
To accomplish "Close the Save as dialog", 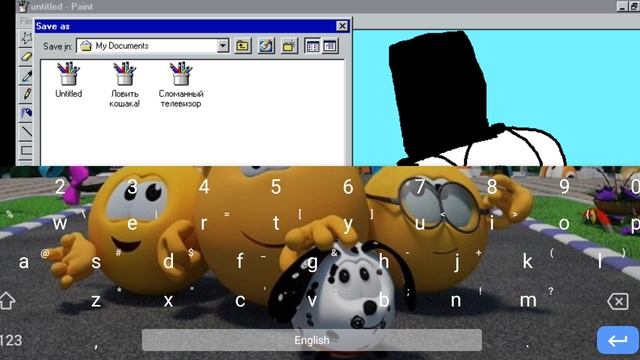I will tap(342, 26).
